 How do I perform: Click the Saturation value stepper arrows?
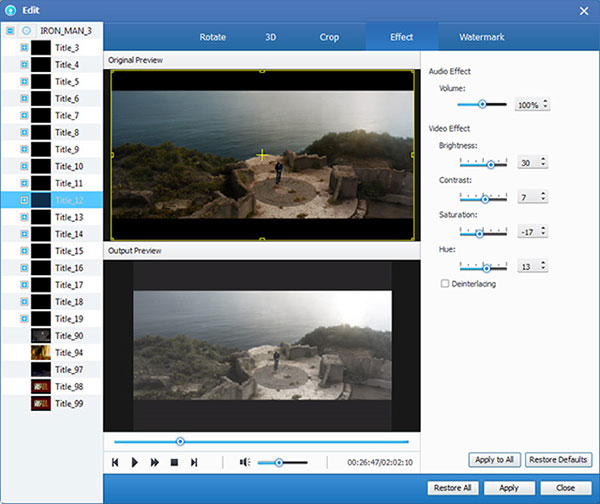pos(543,231)
